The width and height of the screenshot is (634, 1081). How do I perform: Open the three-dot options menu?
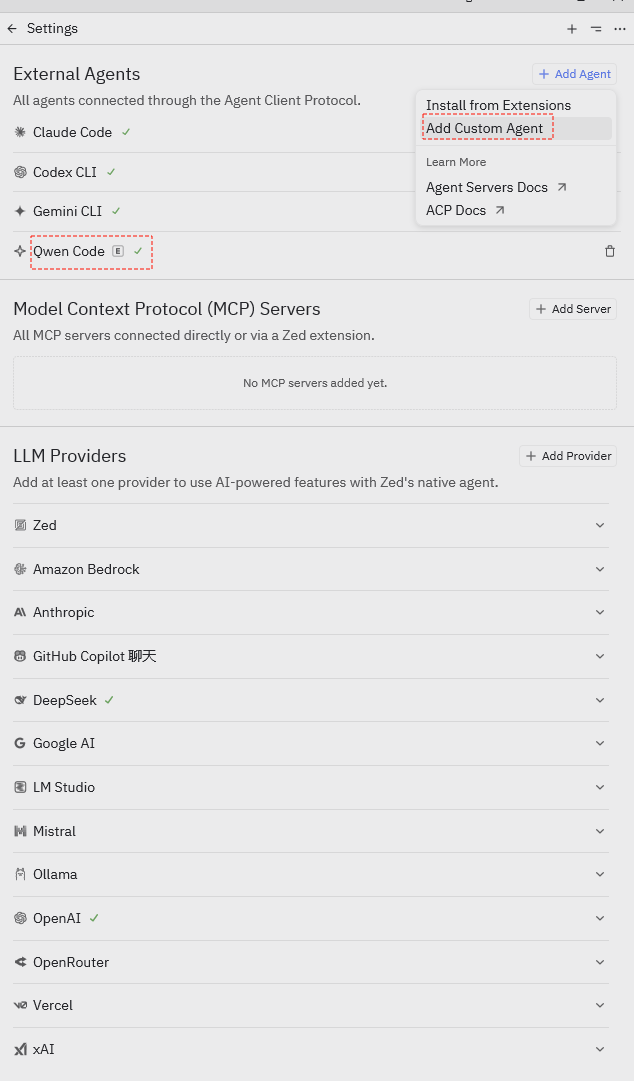point(620,29)
